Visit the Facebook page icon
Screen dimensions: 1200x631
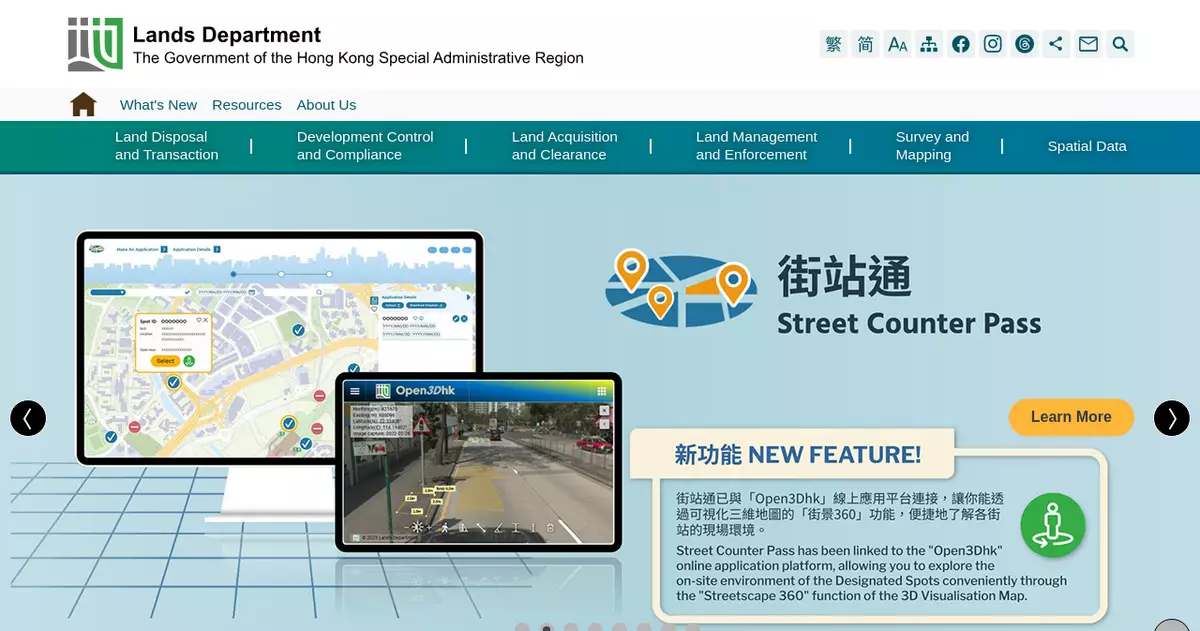(961, 44)
